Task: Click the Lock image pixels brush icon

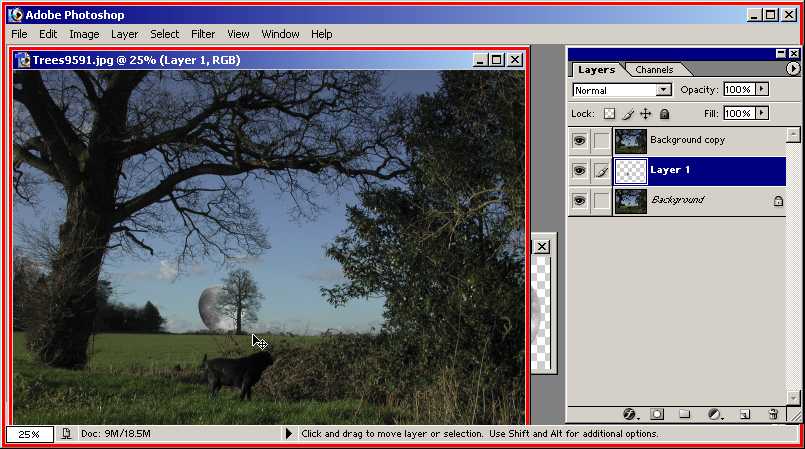Action: click(628, 114)
